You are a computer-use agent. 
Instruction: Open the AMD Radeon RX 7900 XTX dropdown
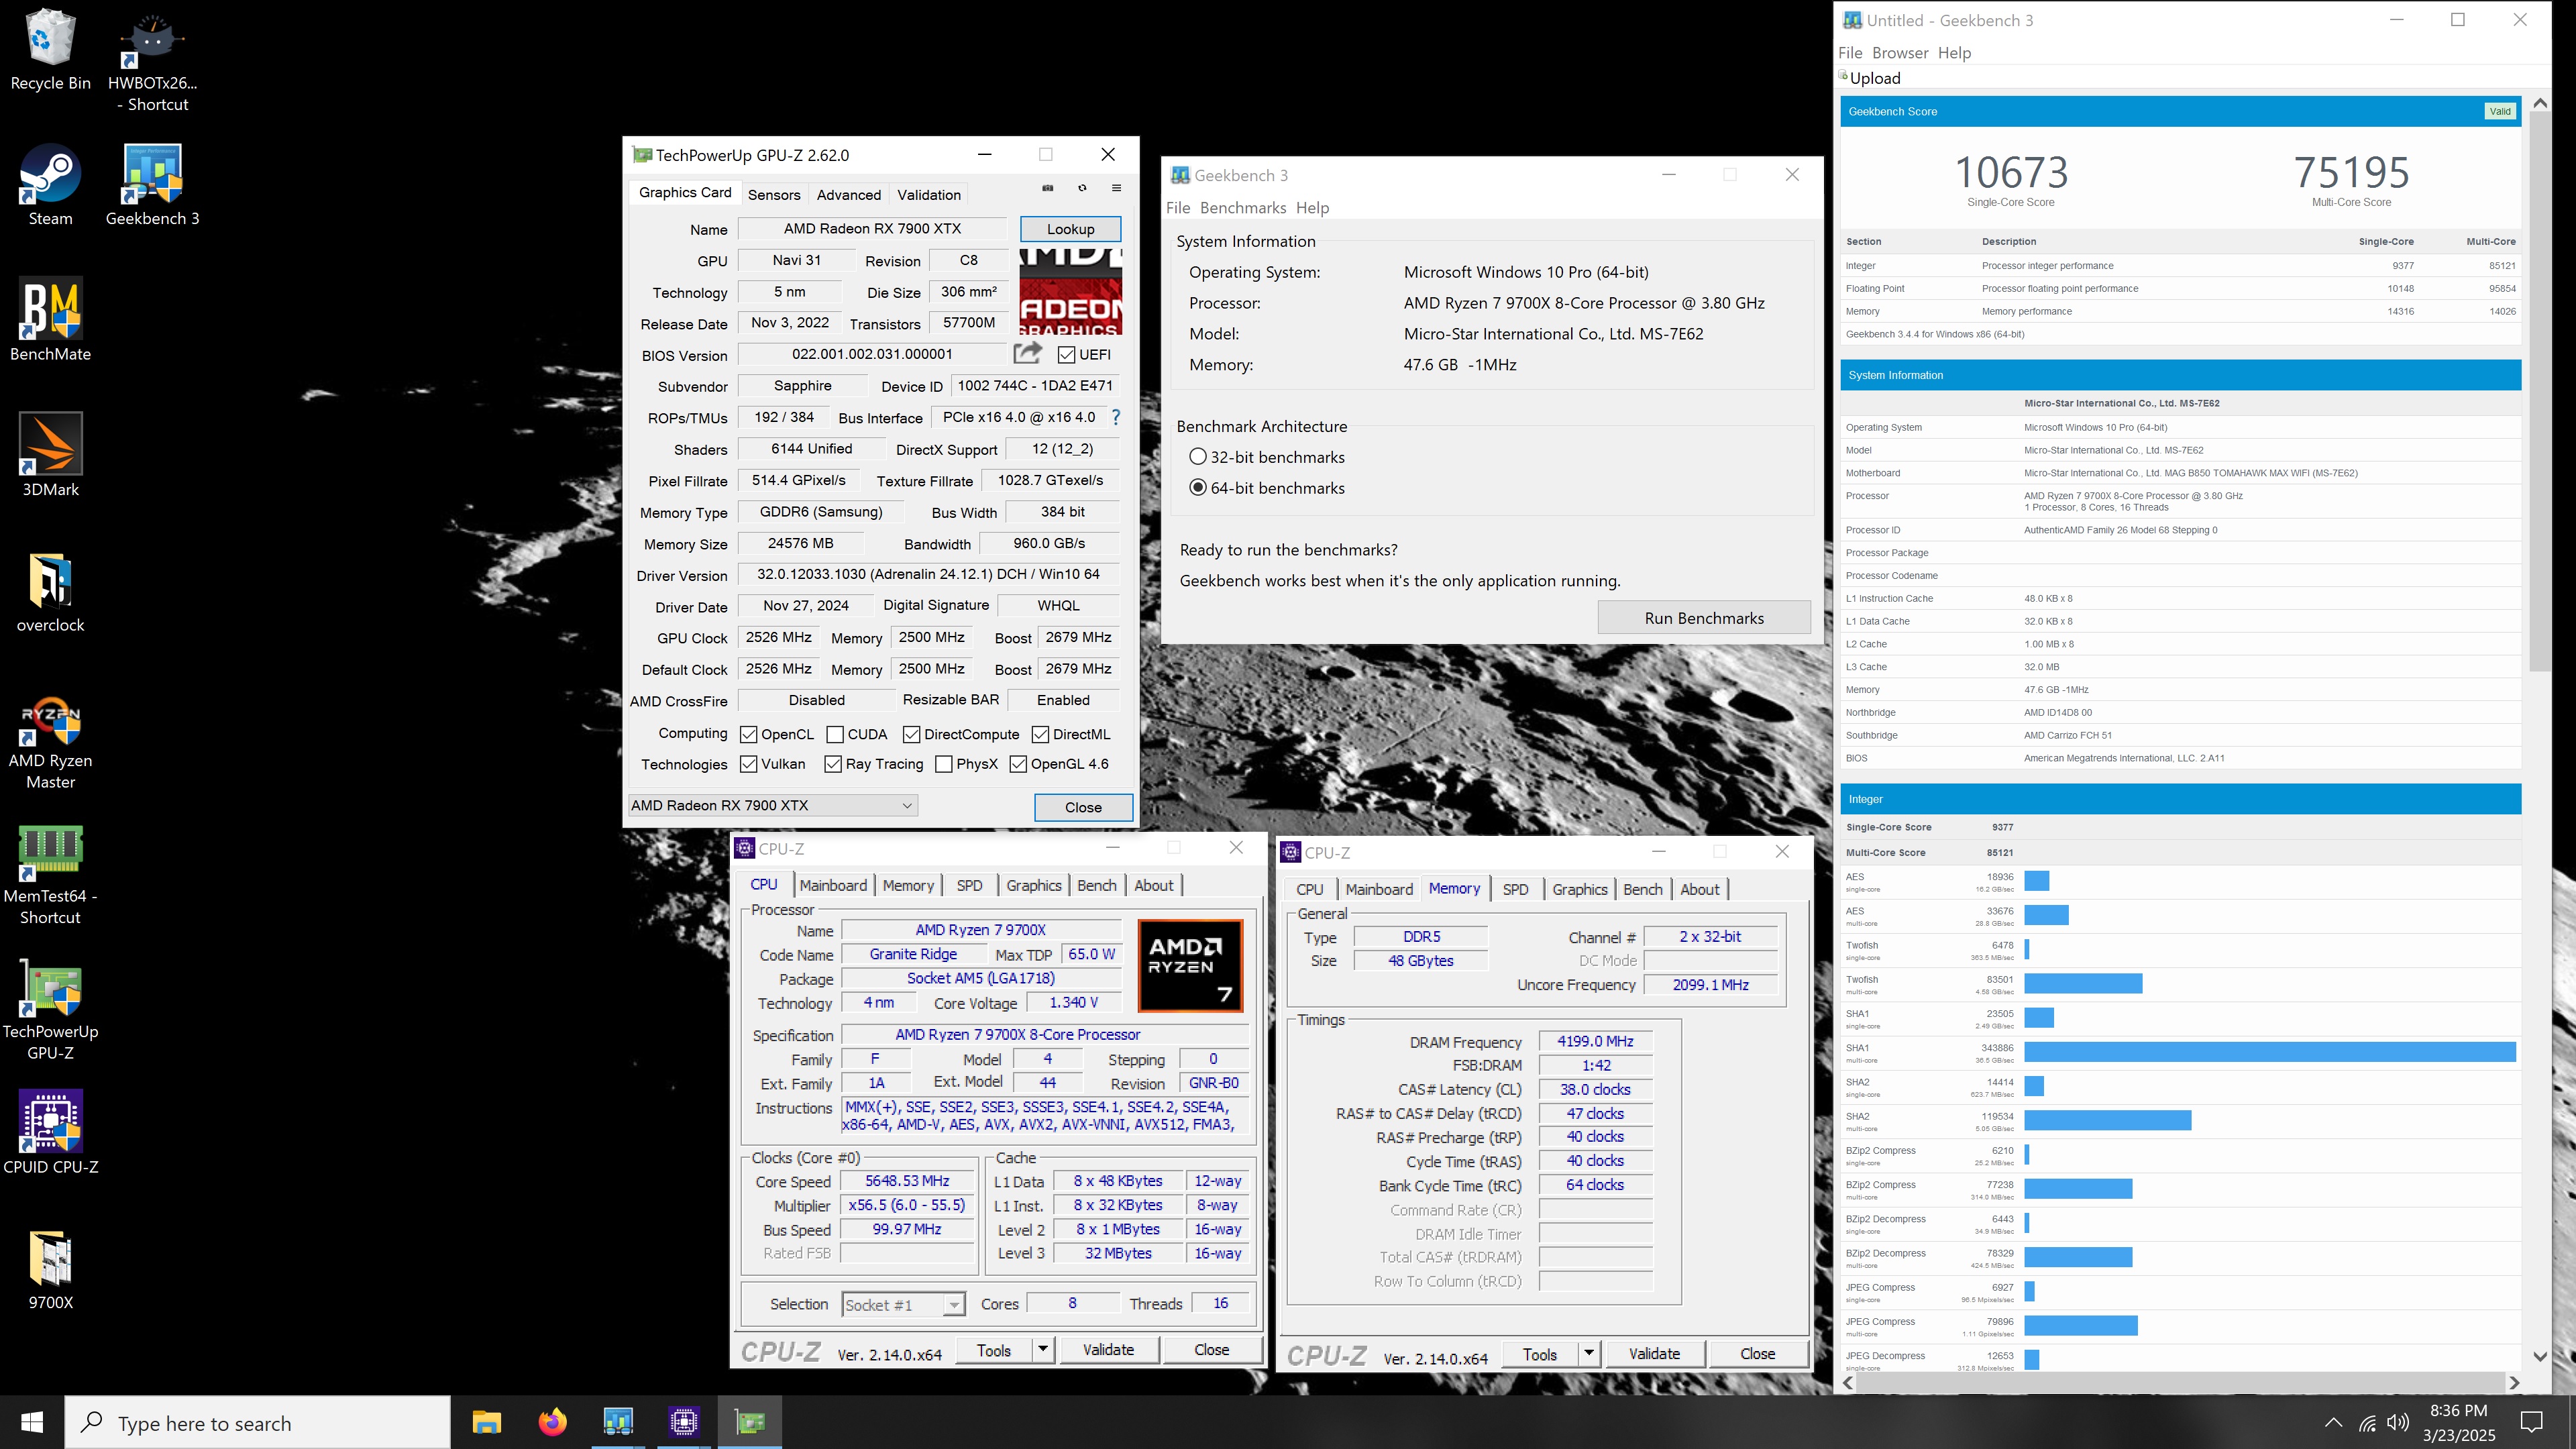[x=772, y=805]
